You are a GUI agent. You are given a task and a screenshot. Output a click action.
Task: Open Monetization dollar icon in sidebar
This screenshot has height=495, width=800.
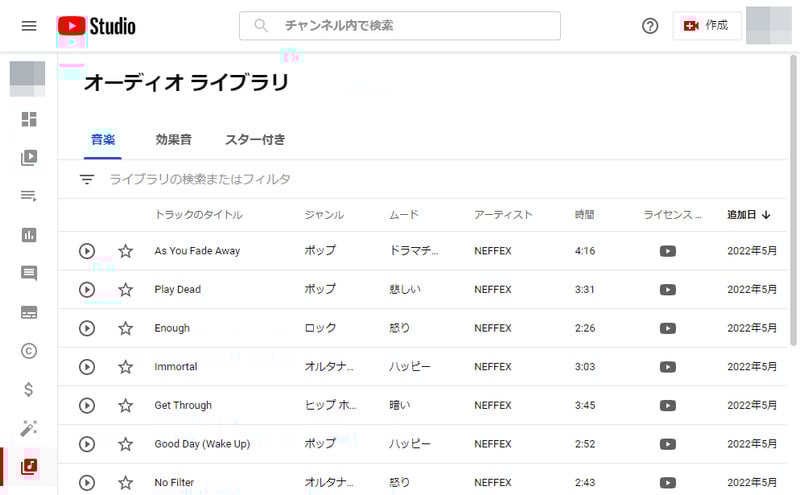[29, 389]
